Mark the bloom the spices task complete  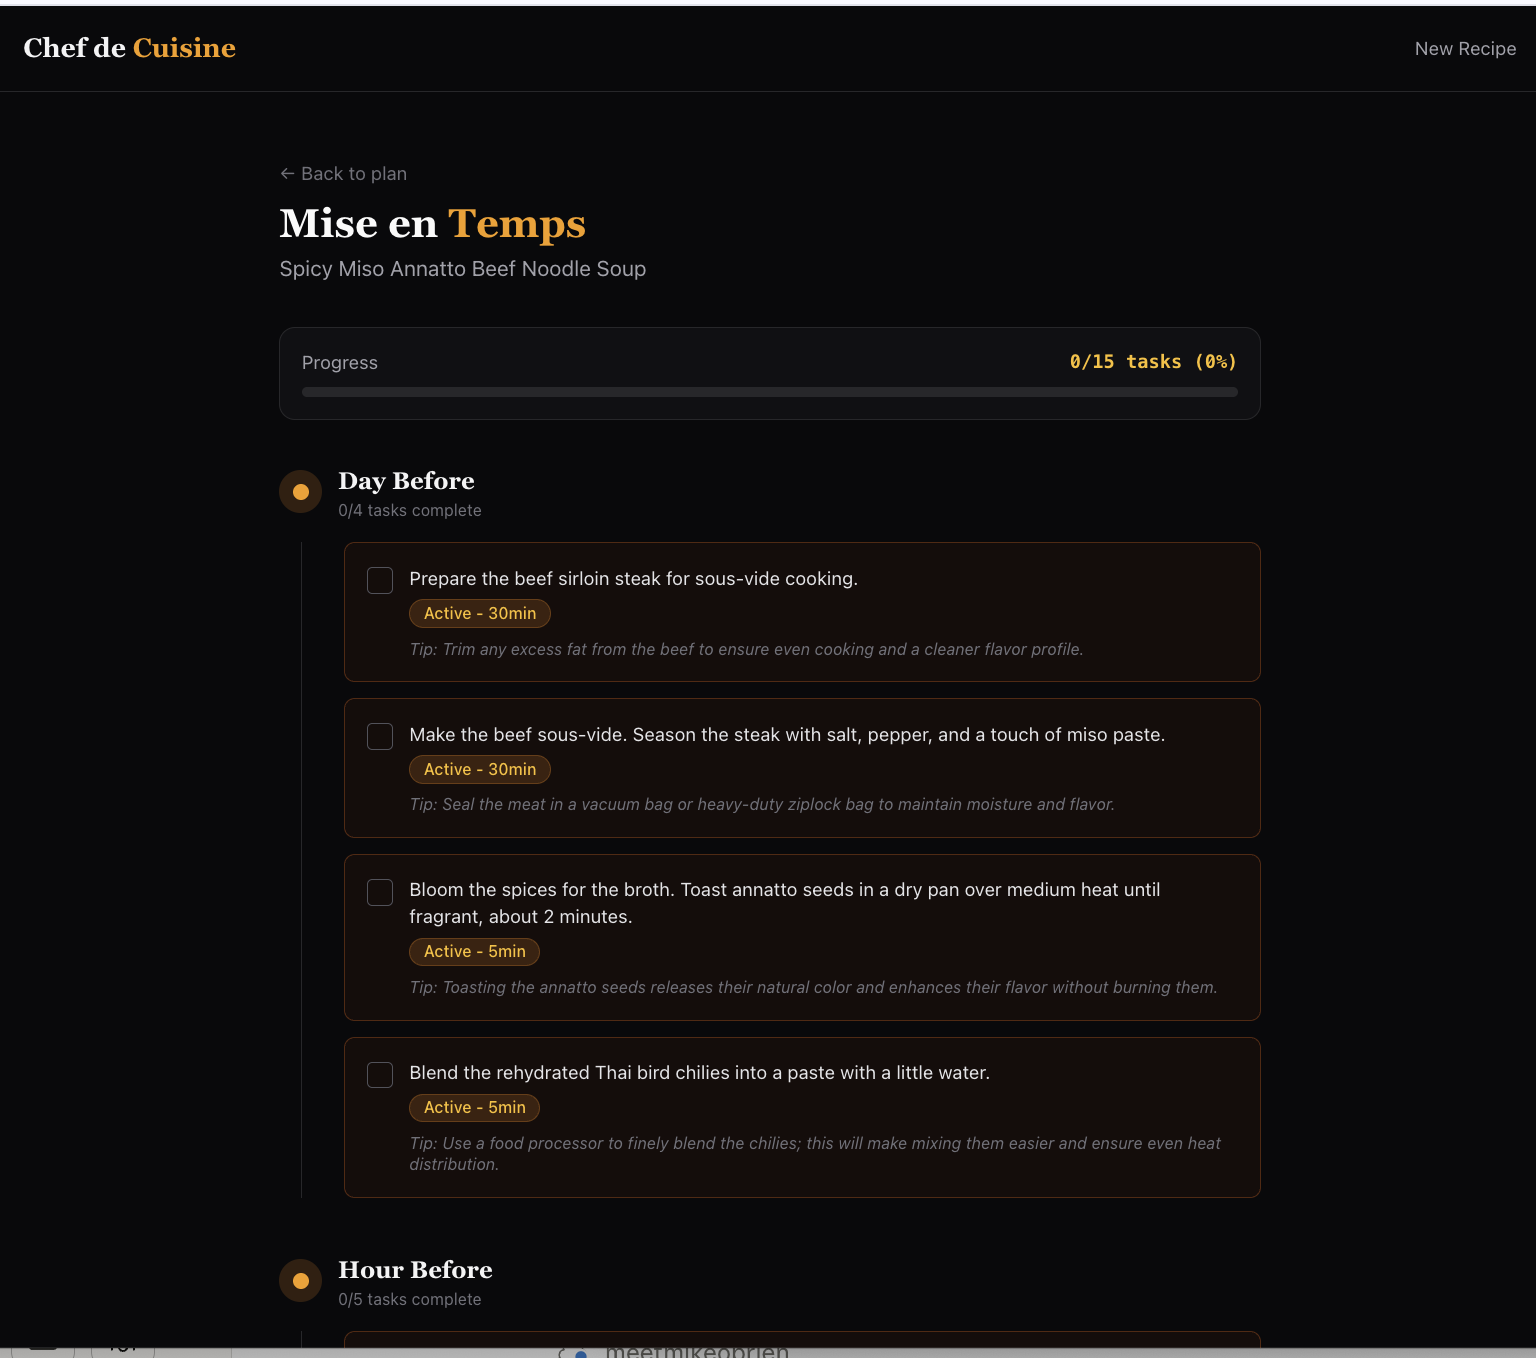point(380,892)
